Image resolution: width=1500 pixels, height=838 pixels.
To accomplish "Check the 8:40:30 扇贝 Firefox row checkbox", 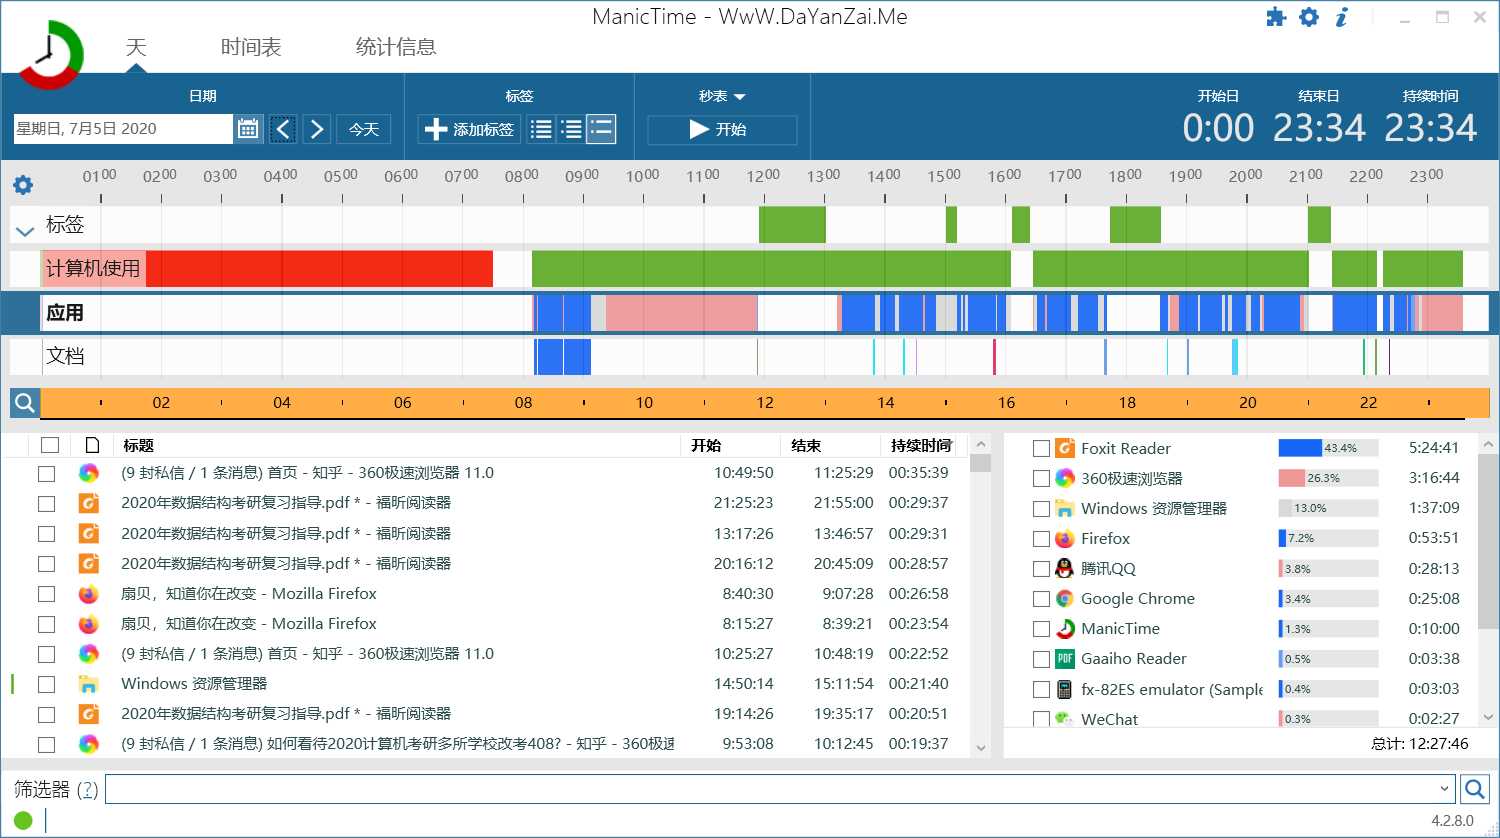I will pos(46,594).
